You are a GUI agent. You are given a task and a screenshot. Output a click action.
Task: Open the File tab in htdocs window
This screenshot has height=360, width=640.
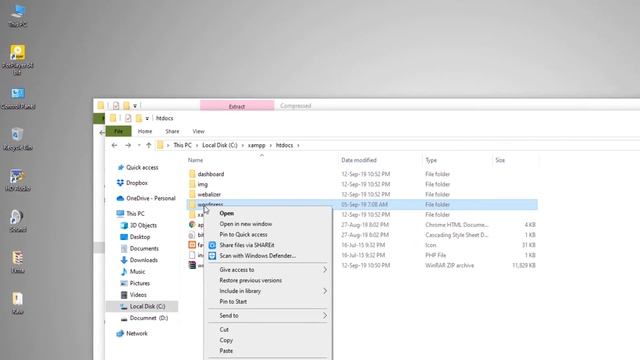point(118,131)
